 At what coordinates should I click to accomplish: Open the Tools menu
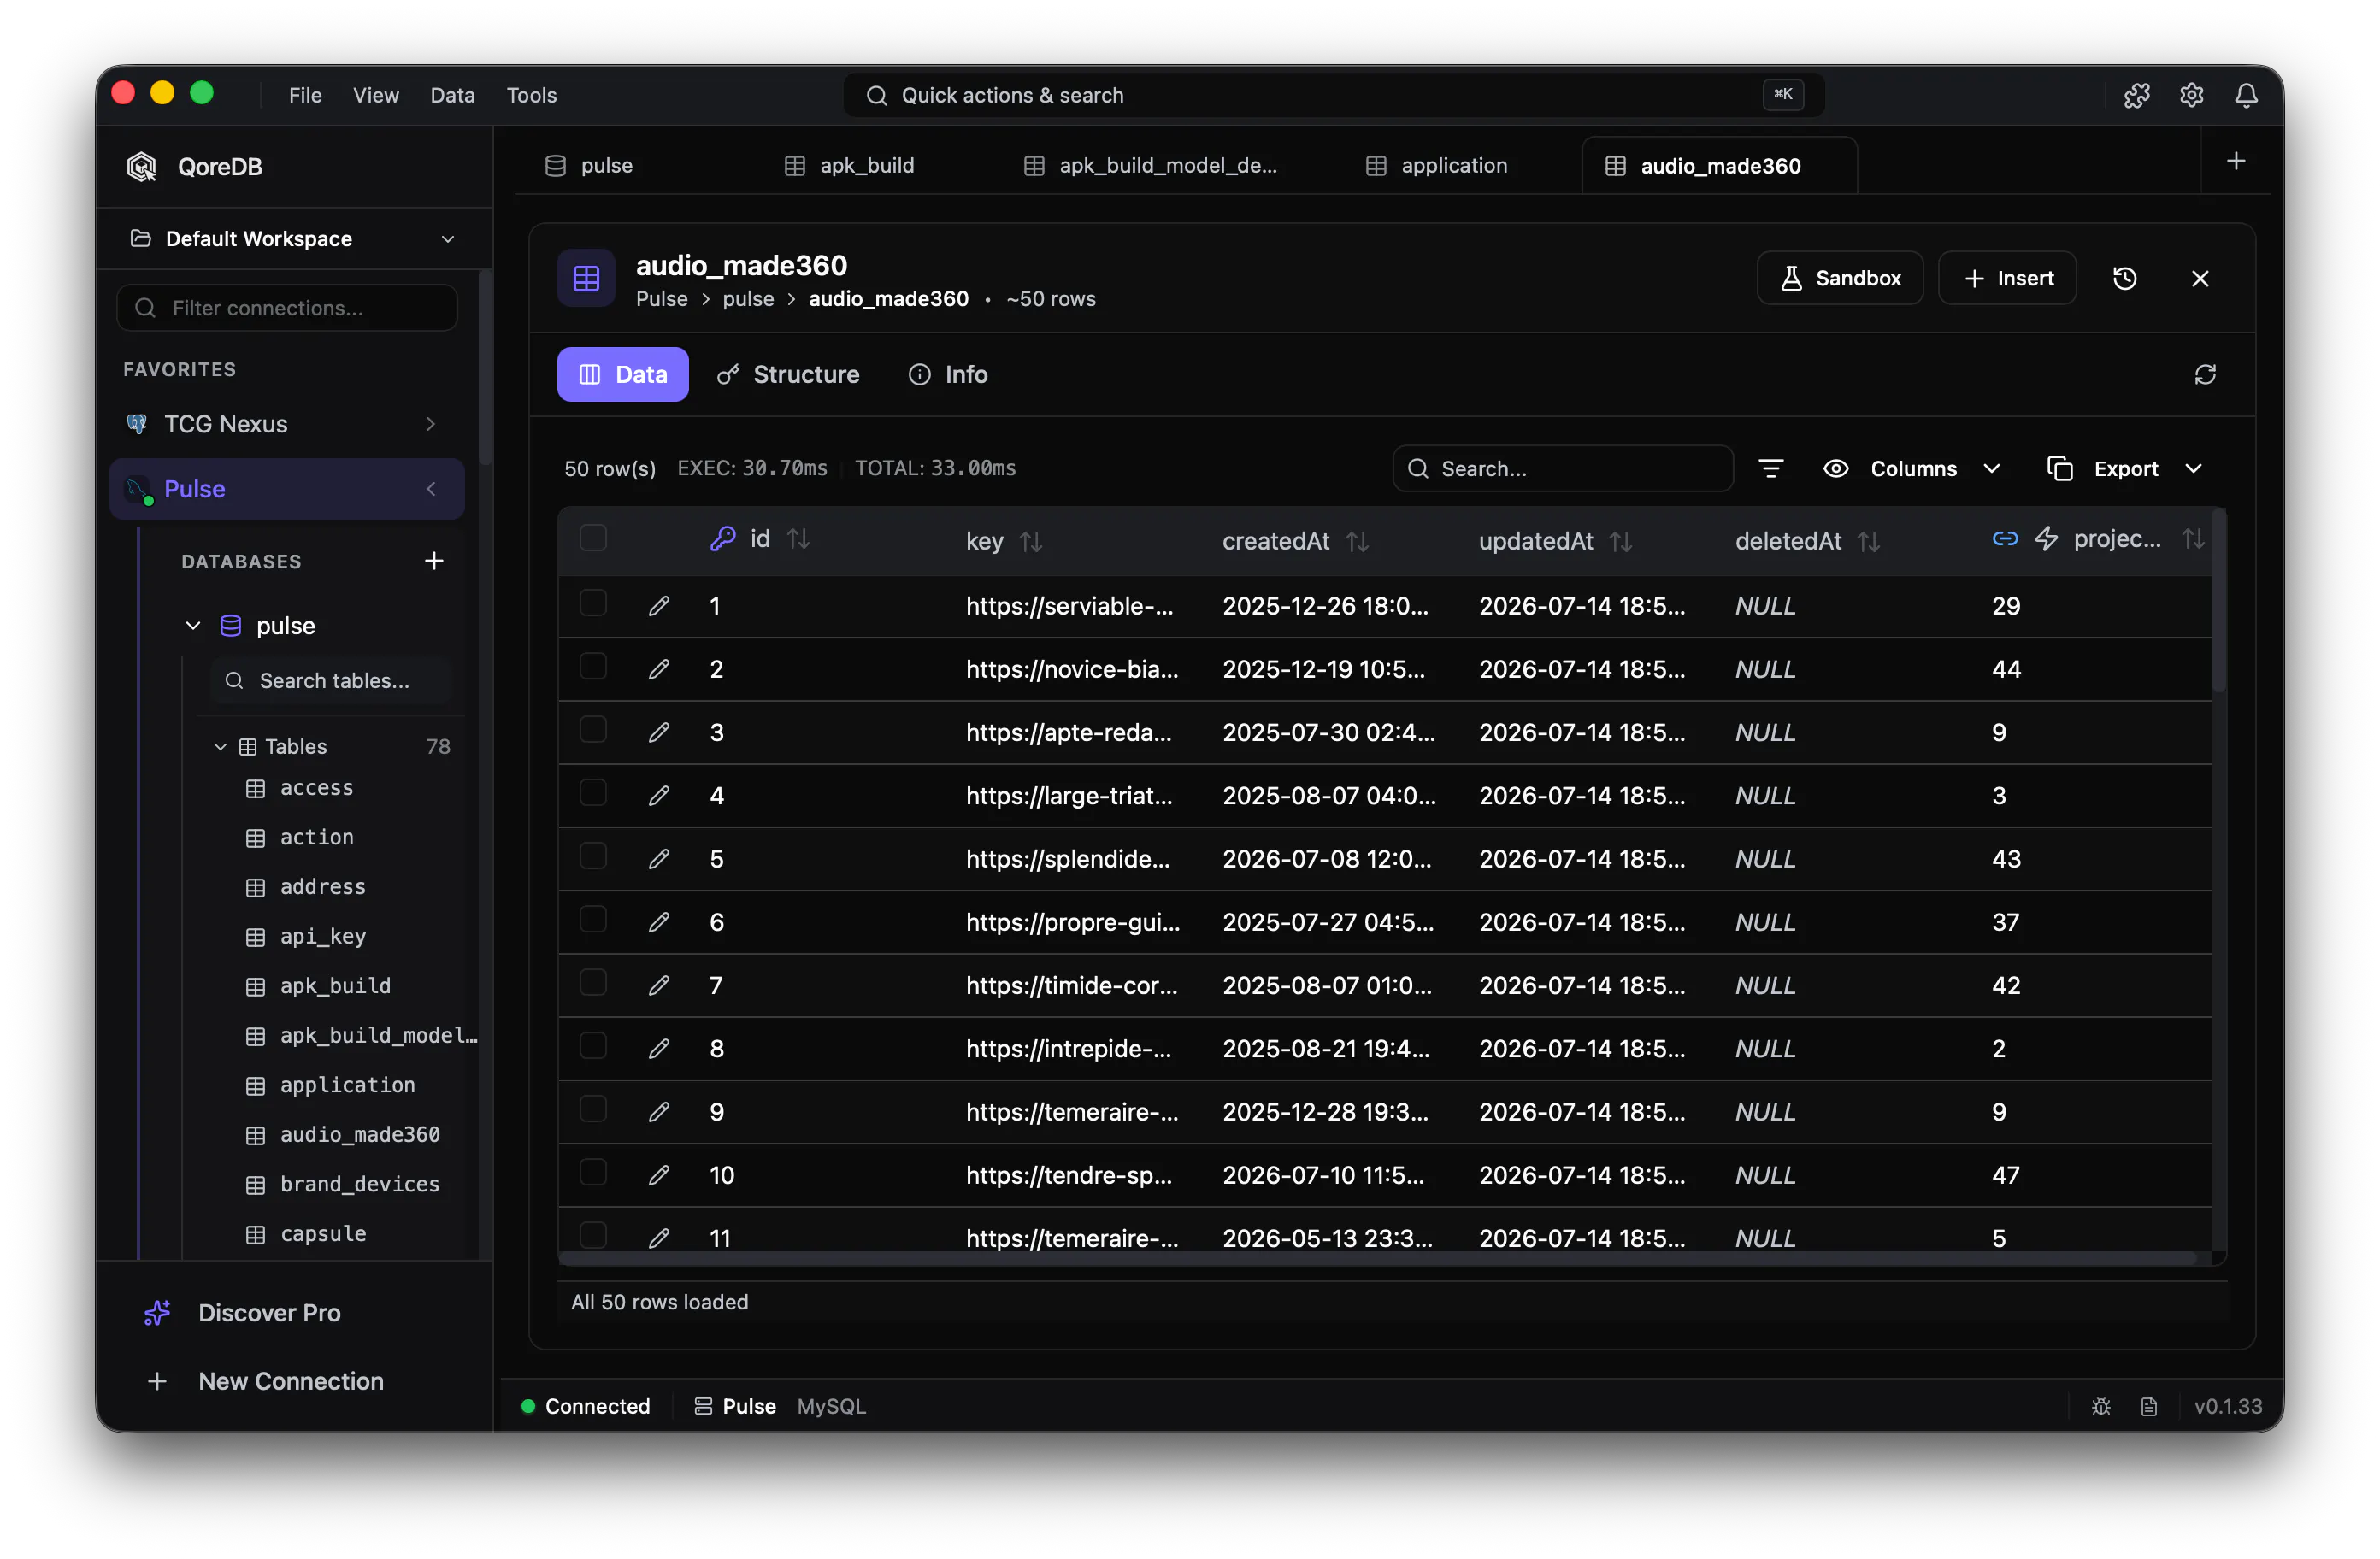pyautogui.click(x=531, y=95)
